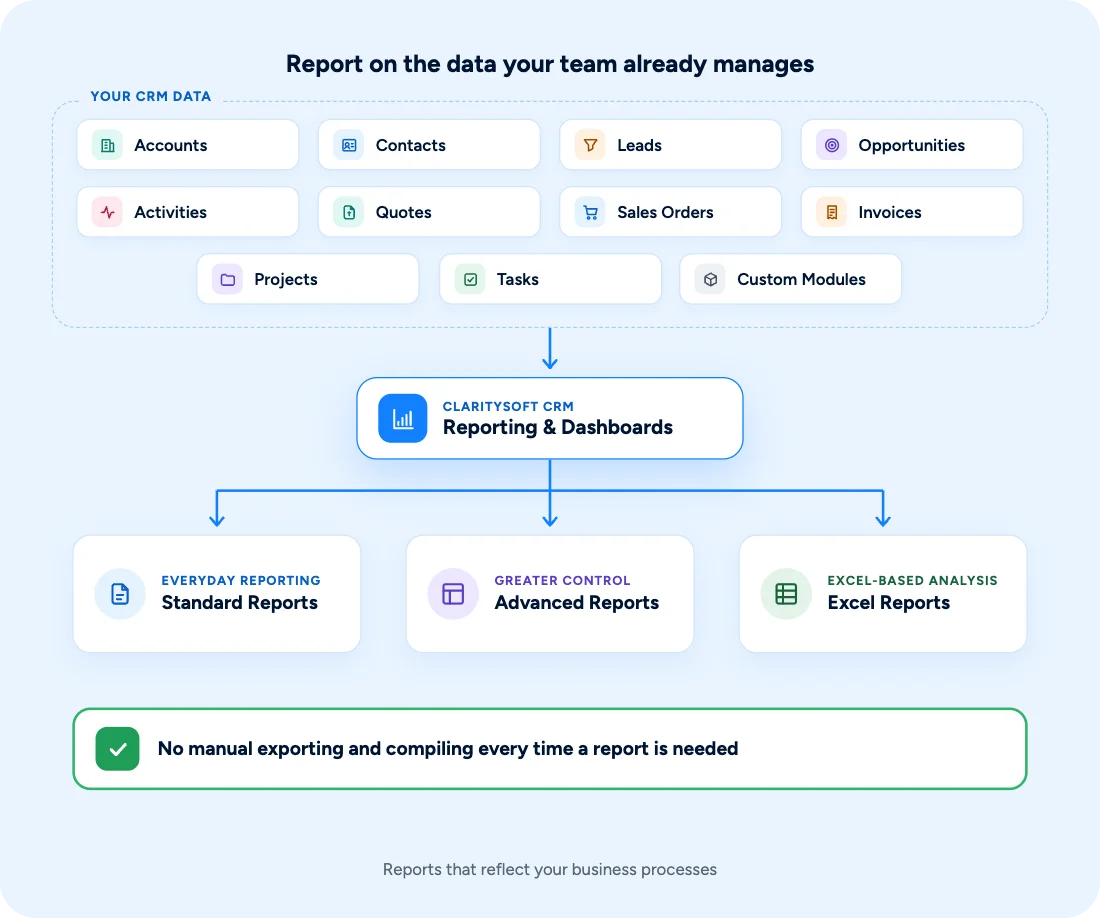Screen dimensions: 1100x918
Task: Click the Opportunities target icon
Action: [831, 145]
